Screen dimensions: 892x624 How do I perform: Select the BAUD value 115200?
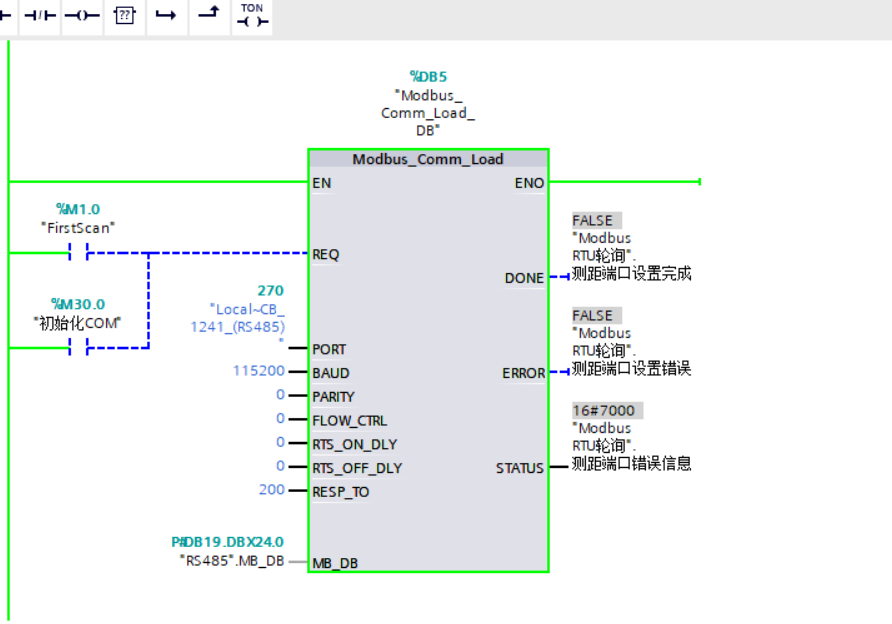click(x=256, y=372)
